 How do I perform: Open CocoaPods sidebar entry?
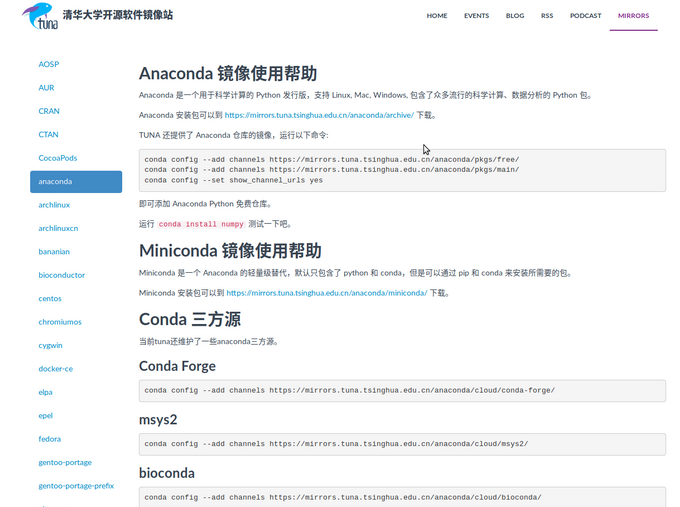(x=58, y=158)
